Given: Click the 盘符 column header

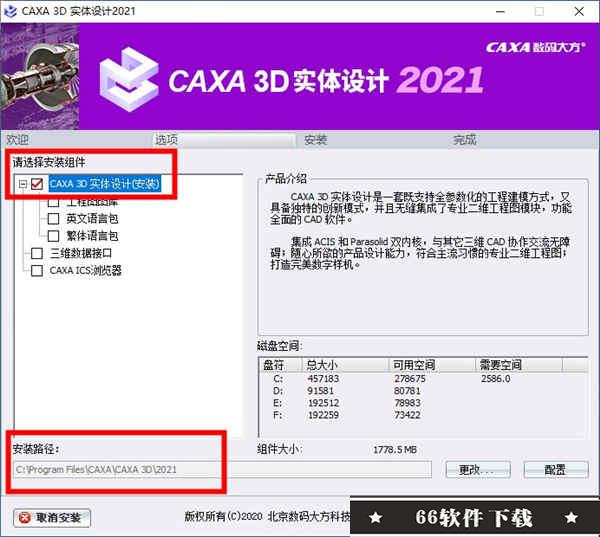Looking at the screenshot, I should click(x=281, y=365).
